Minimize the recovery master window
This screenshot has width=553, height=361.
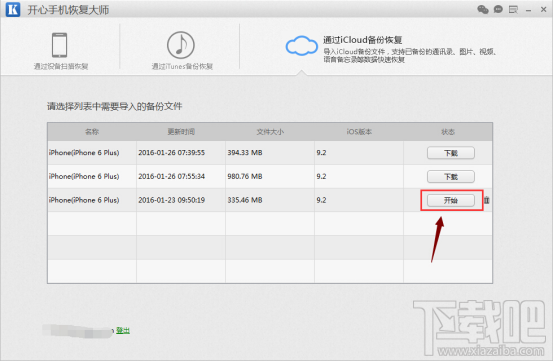tap(528, 11)
